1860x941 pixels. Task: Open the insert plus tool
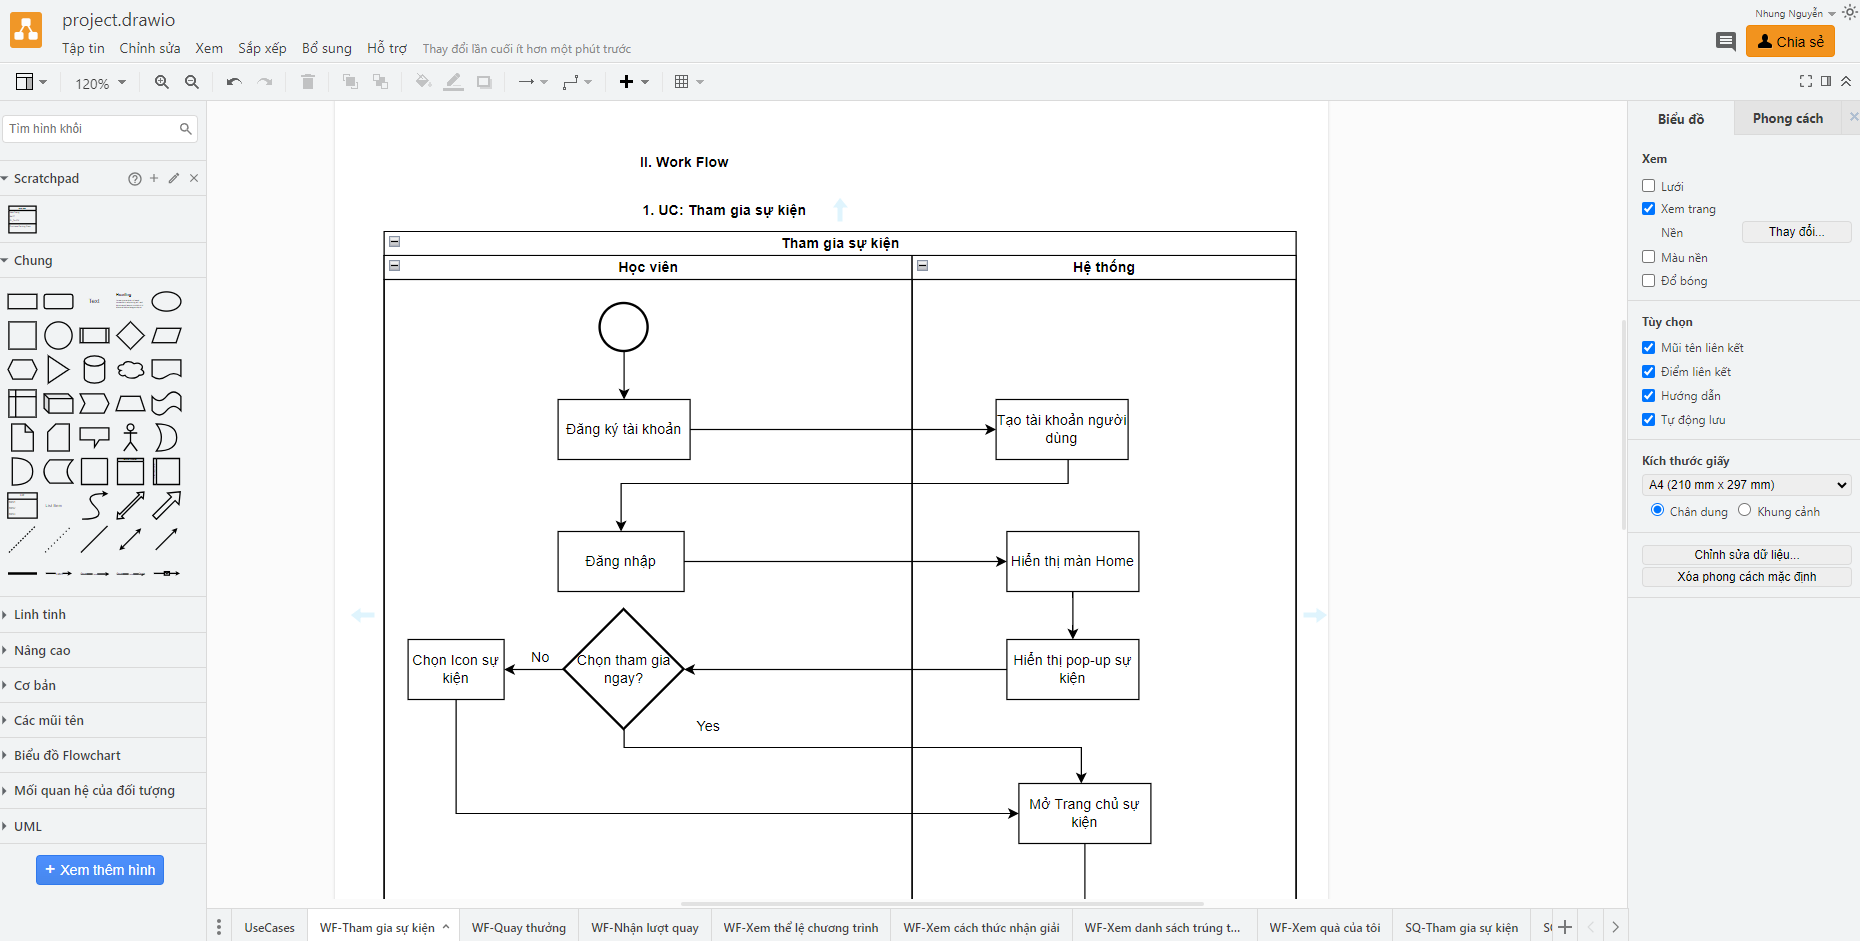click(633, 82)
